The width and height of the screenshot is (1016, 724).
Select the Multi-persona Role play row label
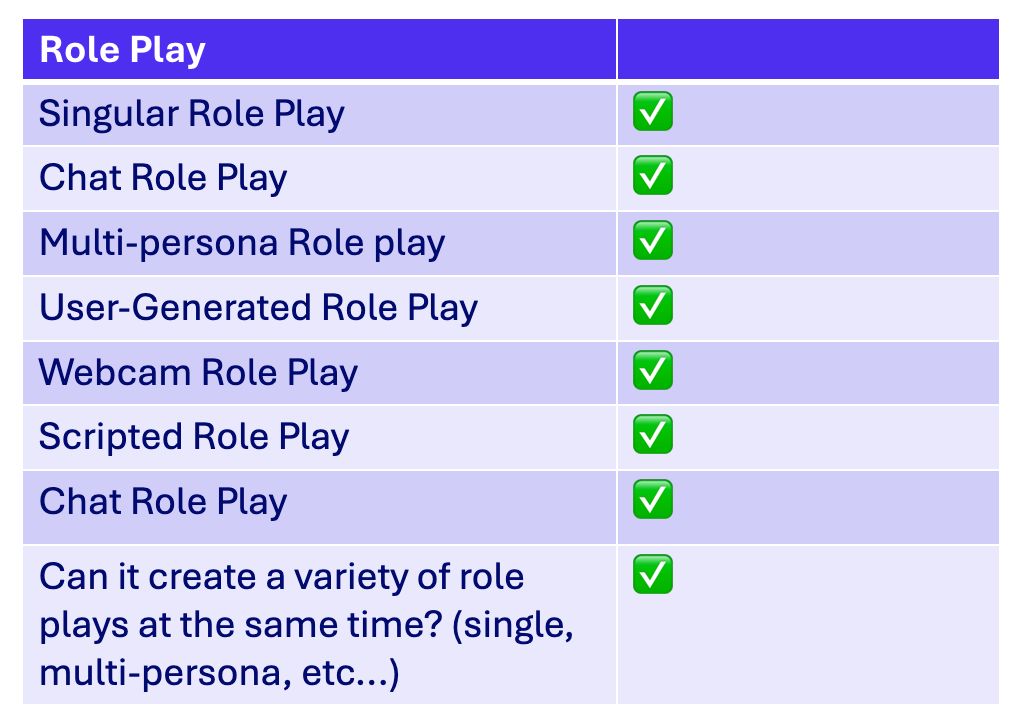(x=241, y=243)
